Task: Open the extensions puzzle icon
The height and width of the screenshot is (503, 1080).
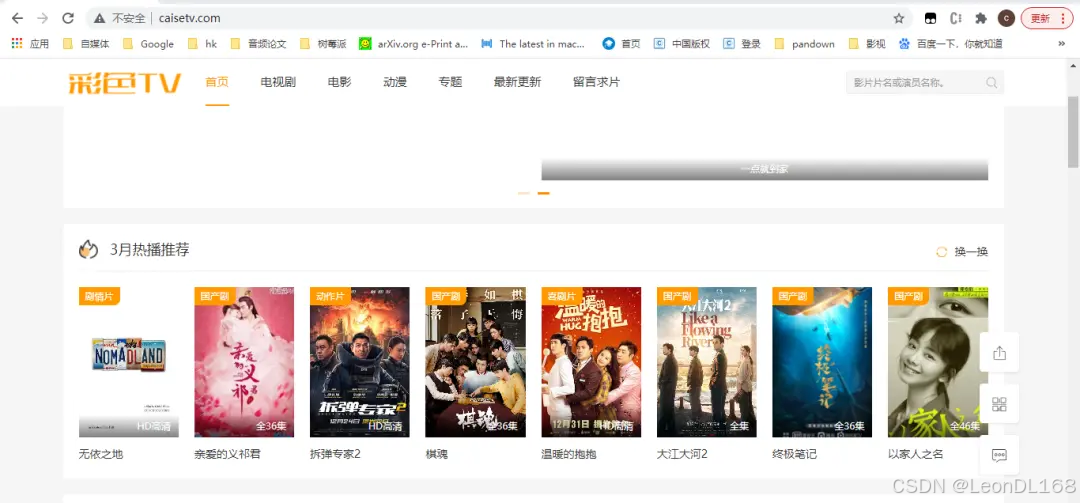Action: [981, 19]
